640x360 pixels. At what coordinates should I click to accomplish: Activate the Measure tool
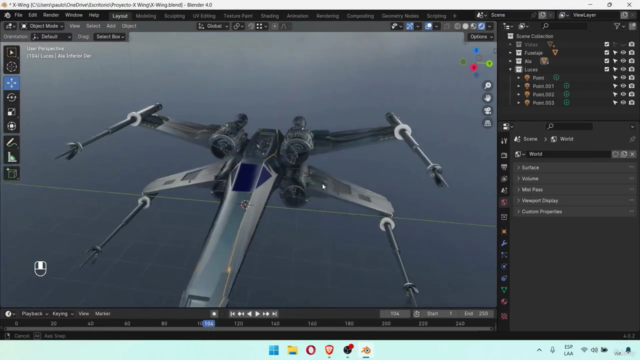[11, 157]
